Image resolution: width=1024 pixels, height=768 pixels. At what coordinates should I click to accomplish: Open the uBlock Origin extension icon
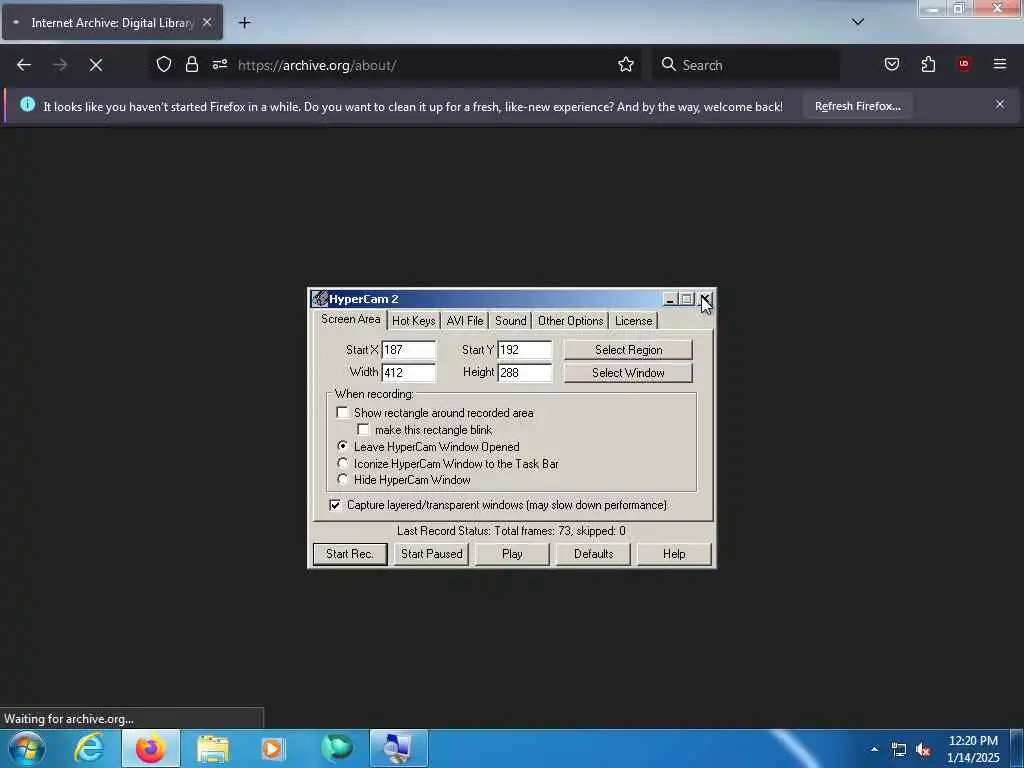click(964, 64)
